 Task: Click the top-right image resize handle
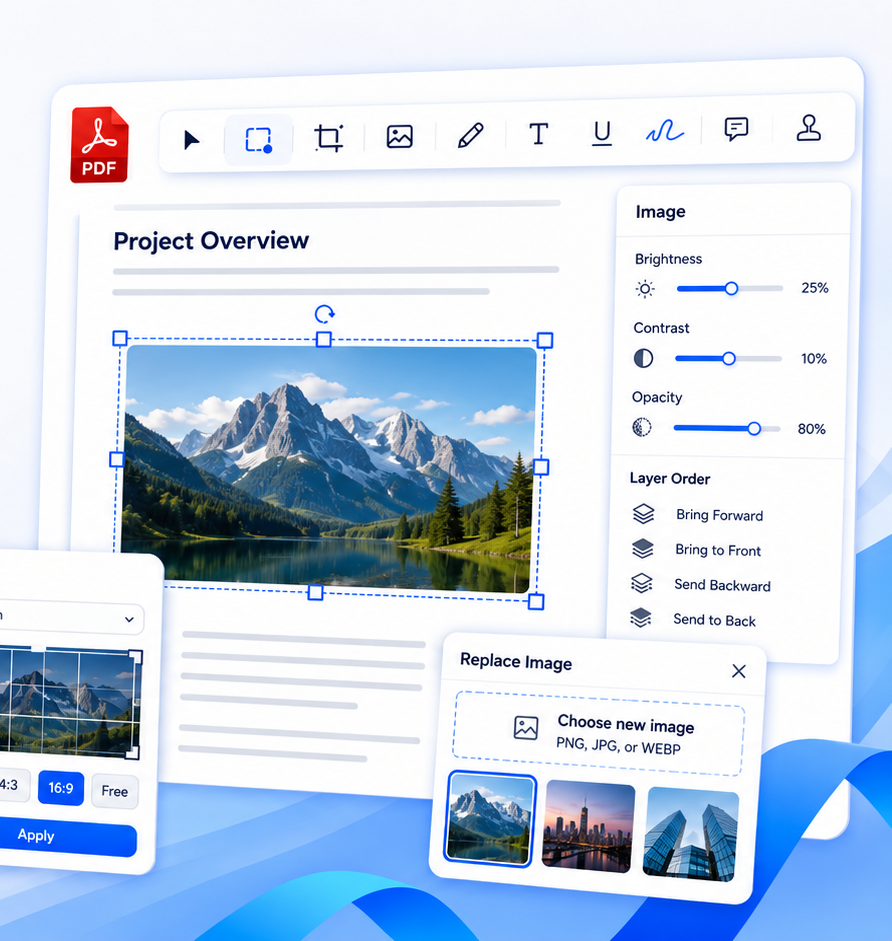point(544,341)
